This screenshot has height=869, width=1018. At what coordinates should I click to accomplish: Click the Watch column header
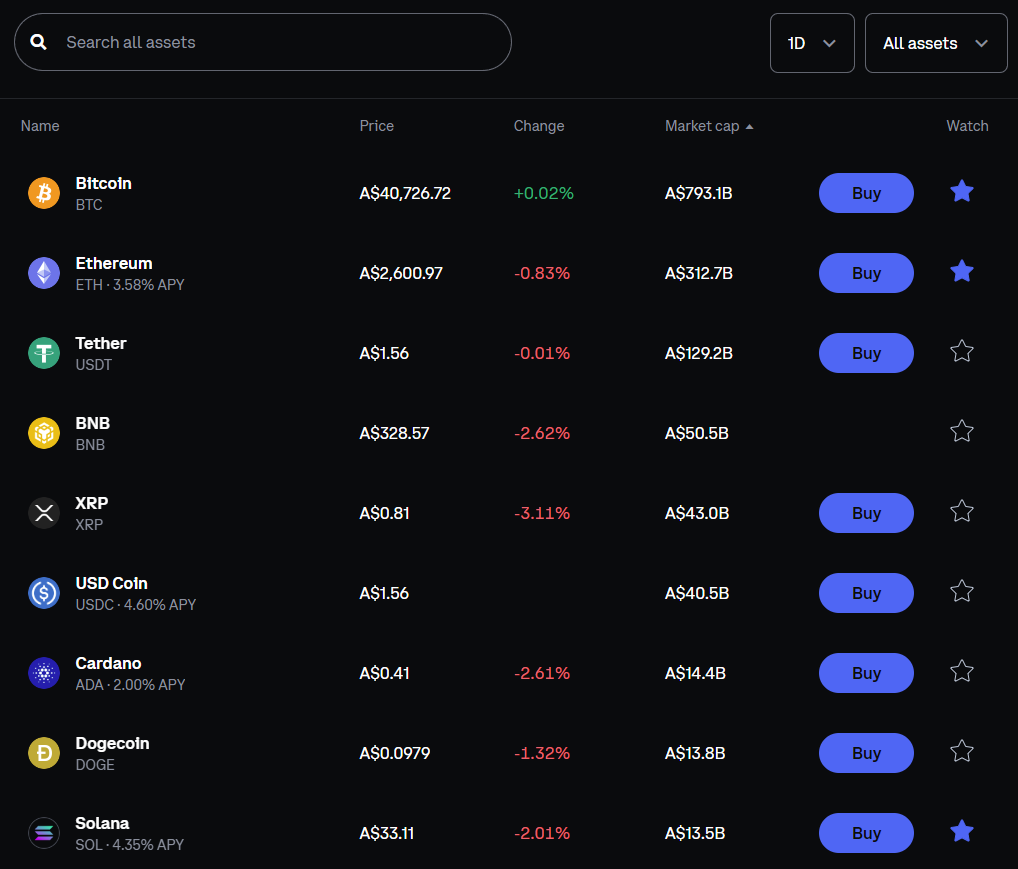pyautogui.click(x=967, y=126)
